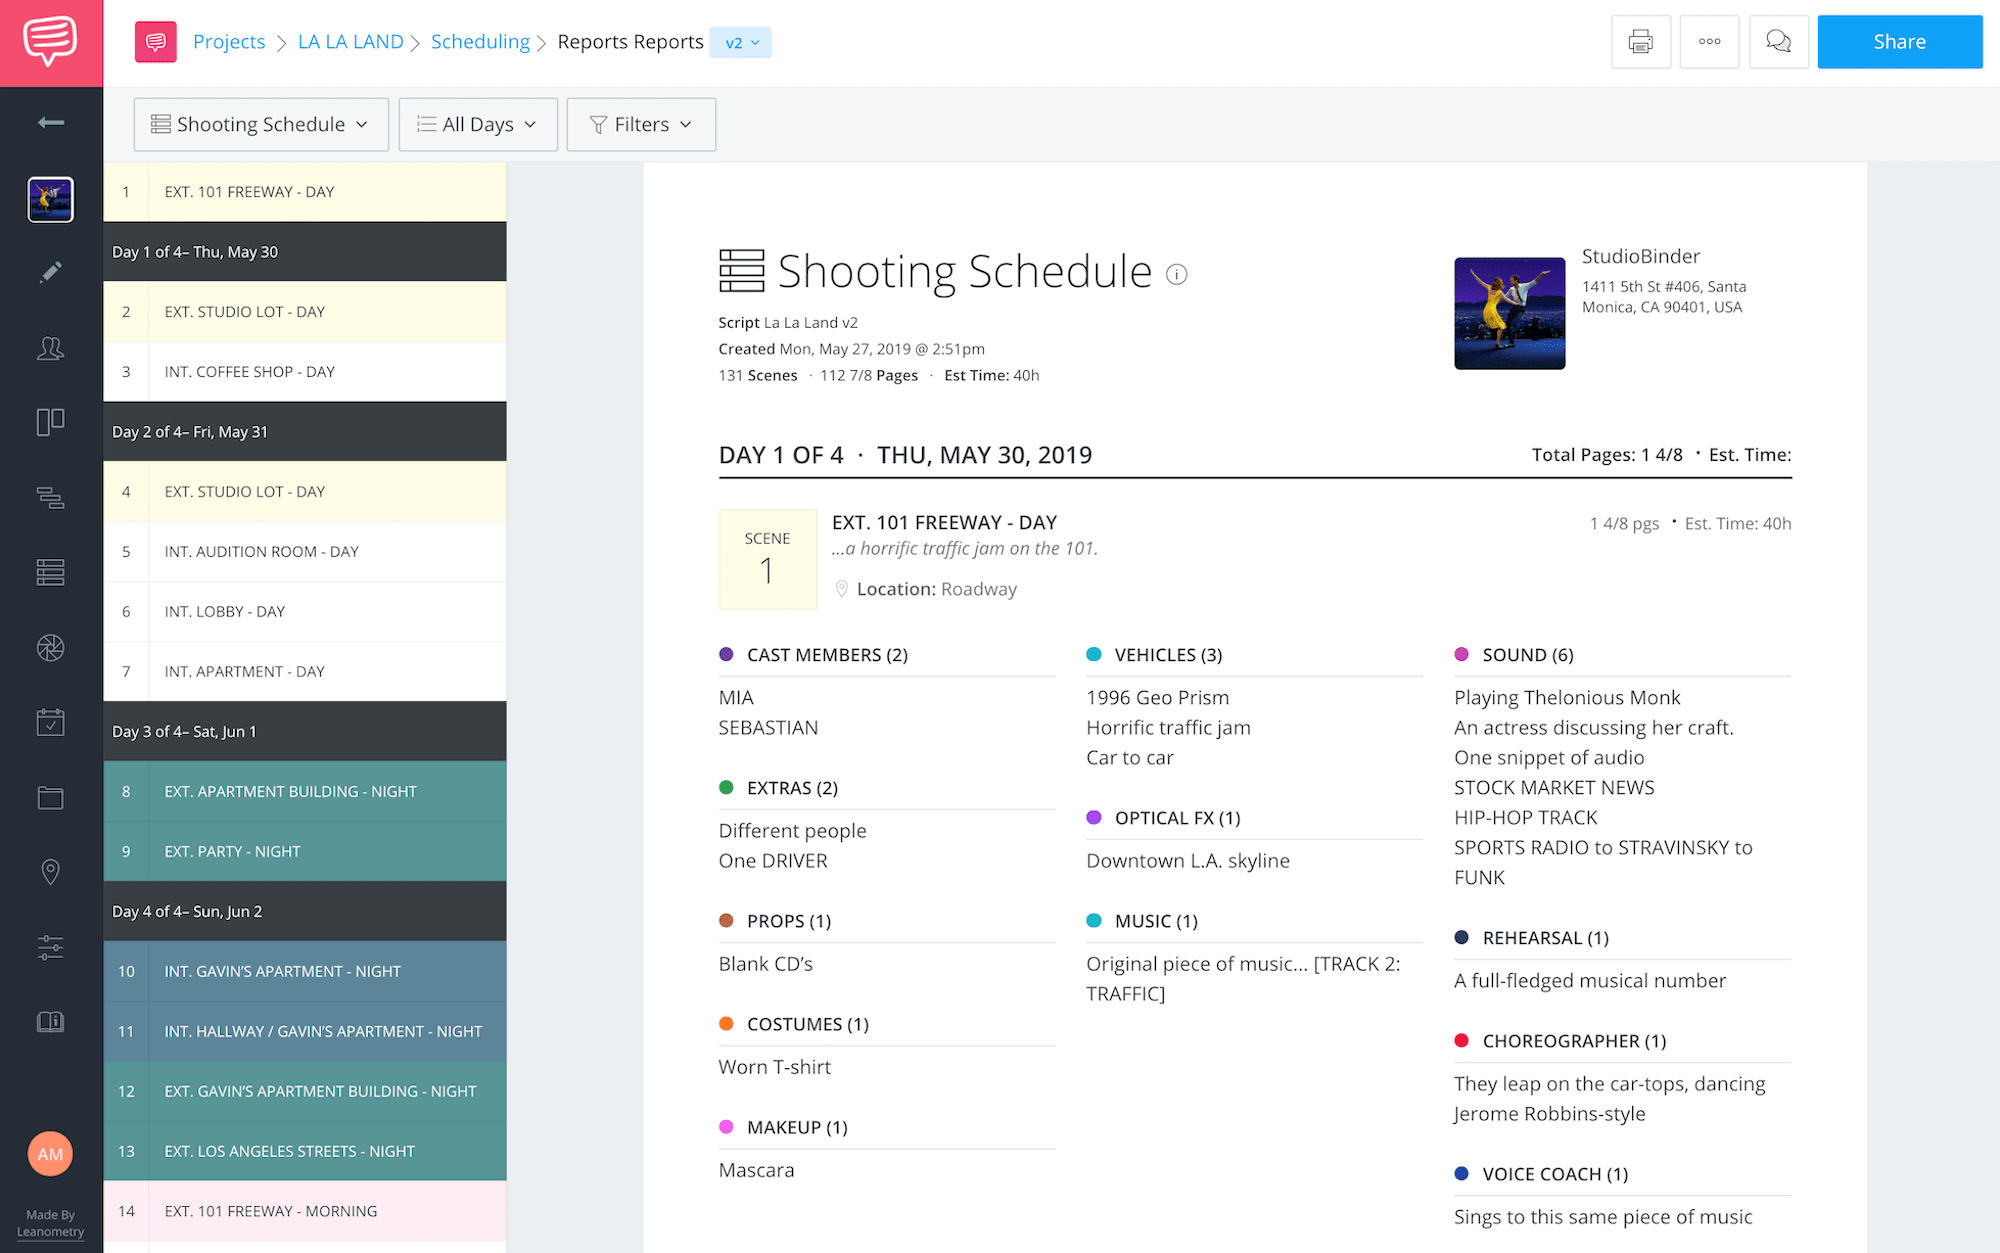Expand the Filters dropdown
Screen dimensions: 2000x1253
click(641, 124)
